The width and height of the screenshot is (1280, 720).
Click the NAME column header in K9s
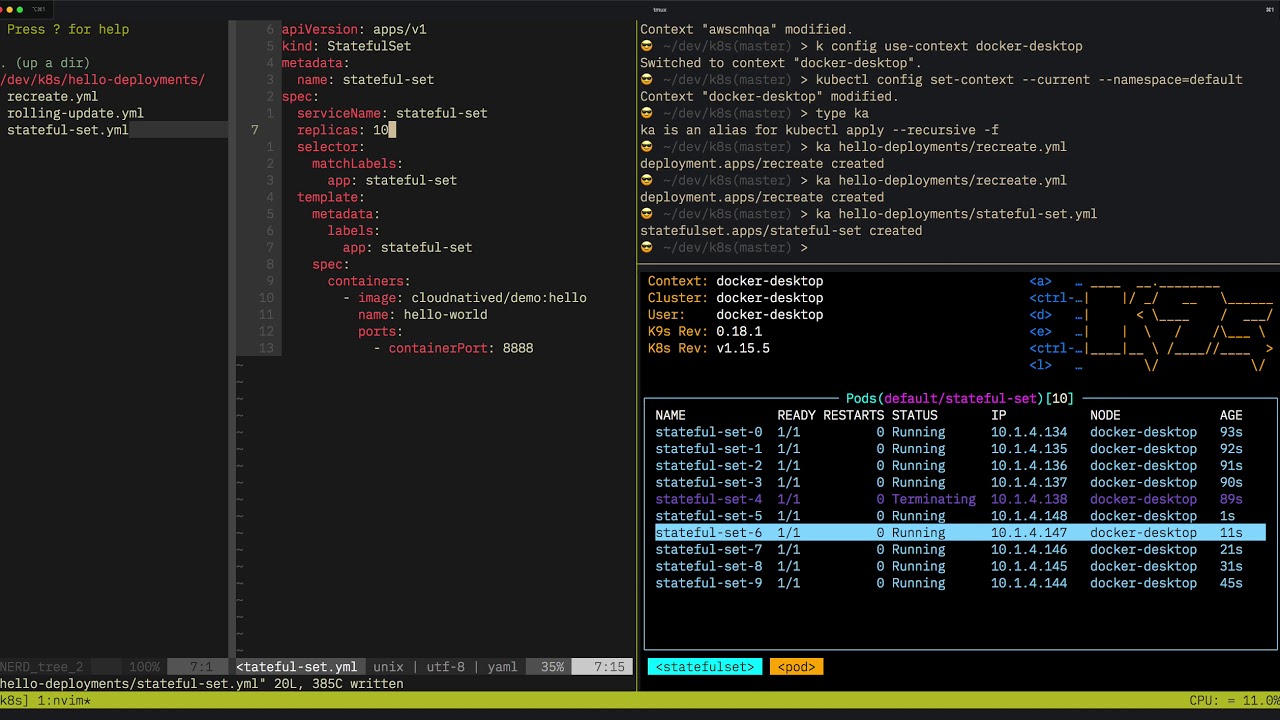(x=670, y=415)
